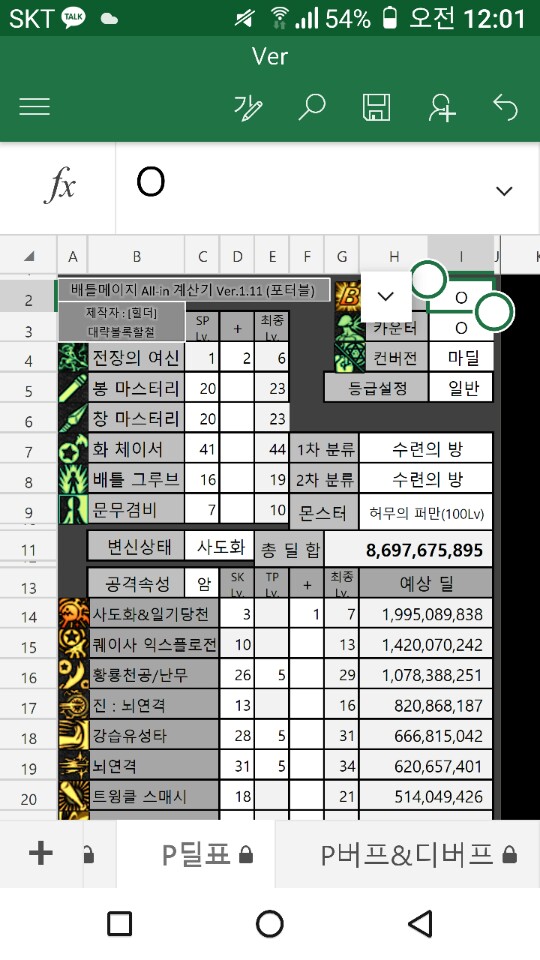Tap the pen editing tools icon
The image size is (540, 960).
tap(248, 108)
